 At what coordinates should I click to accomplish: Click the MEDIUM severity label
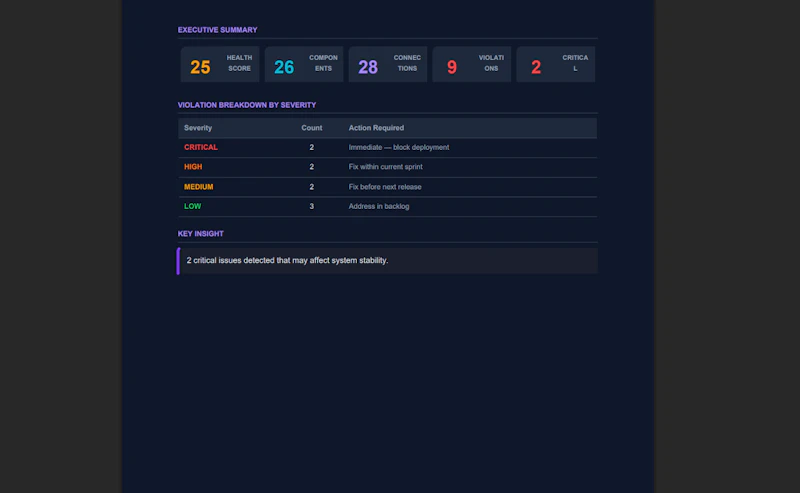click(x=198, y=187)
